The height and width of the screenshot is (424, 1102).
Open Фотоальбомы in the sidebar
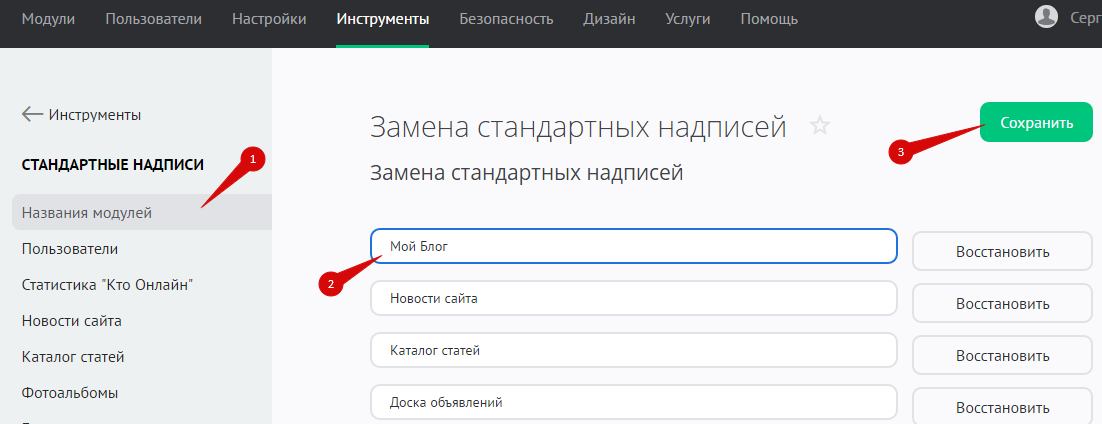coord(70,393)
